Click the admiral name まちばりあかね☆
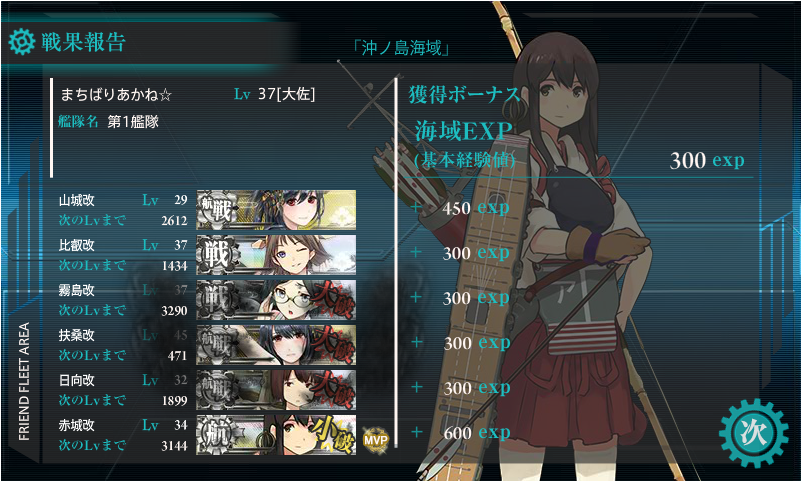This screenshot has height=482, width=804. pyautogui.click(x=116, y=95)
